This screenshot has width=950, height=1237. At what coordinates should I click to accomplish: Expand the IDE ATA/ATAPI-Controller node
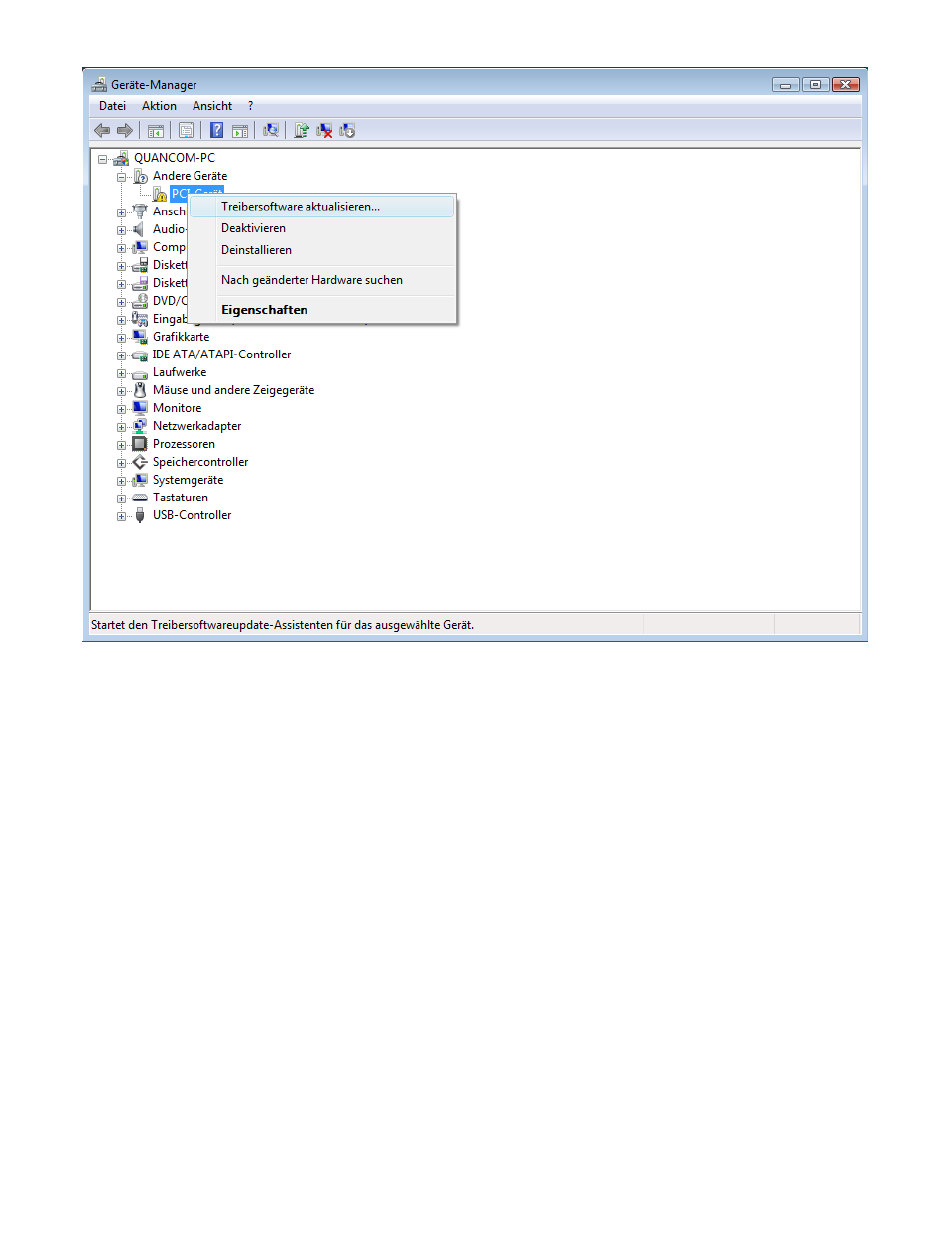[x=122, y=356]
